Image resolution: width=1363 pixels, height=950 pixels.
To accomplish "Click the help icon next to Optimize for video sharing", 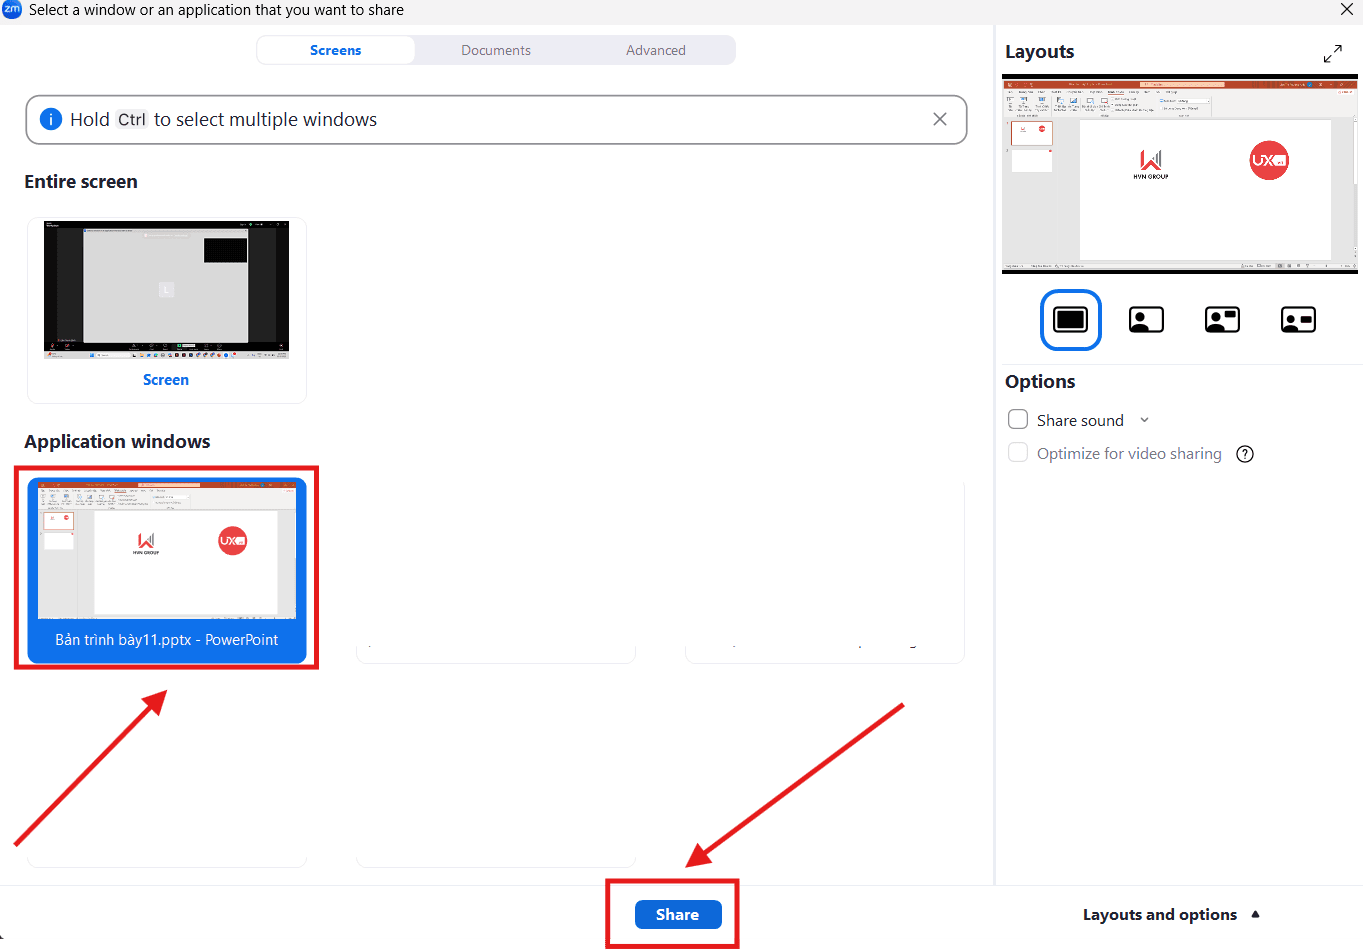I will [1244, 453].
